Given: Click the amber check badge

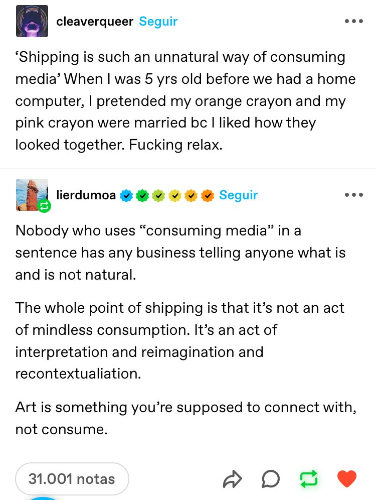Looking at the screenshot, I should point(191,195).
